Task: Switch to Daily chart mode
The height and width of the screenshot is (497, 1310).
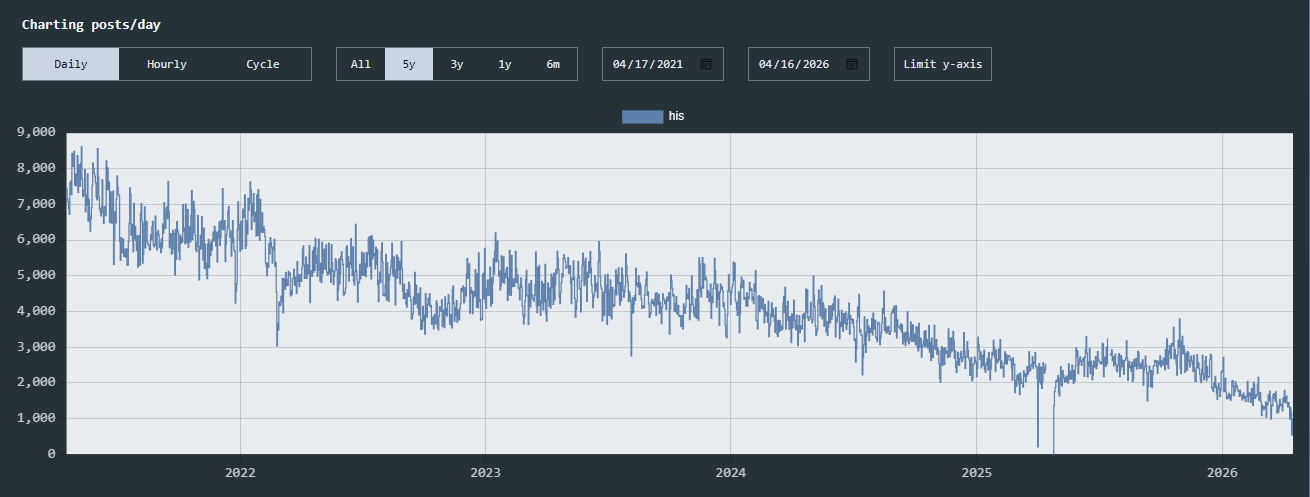Action: 71,64
